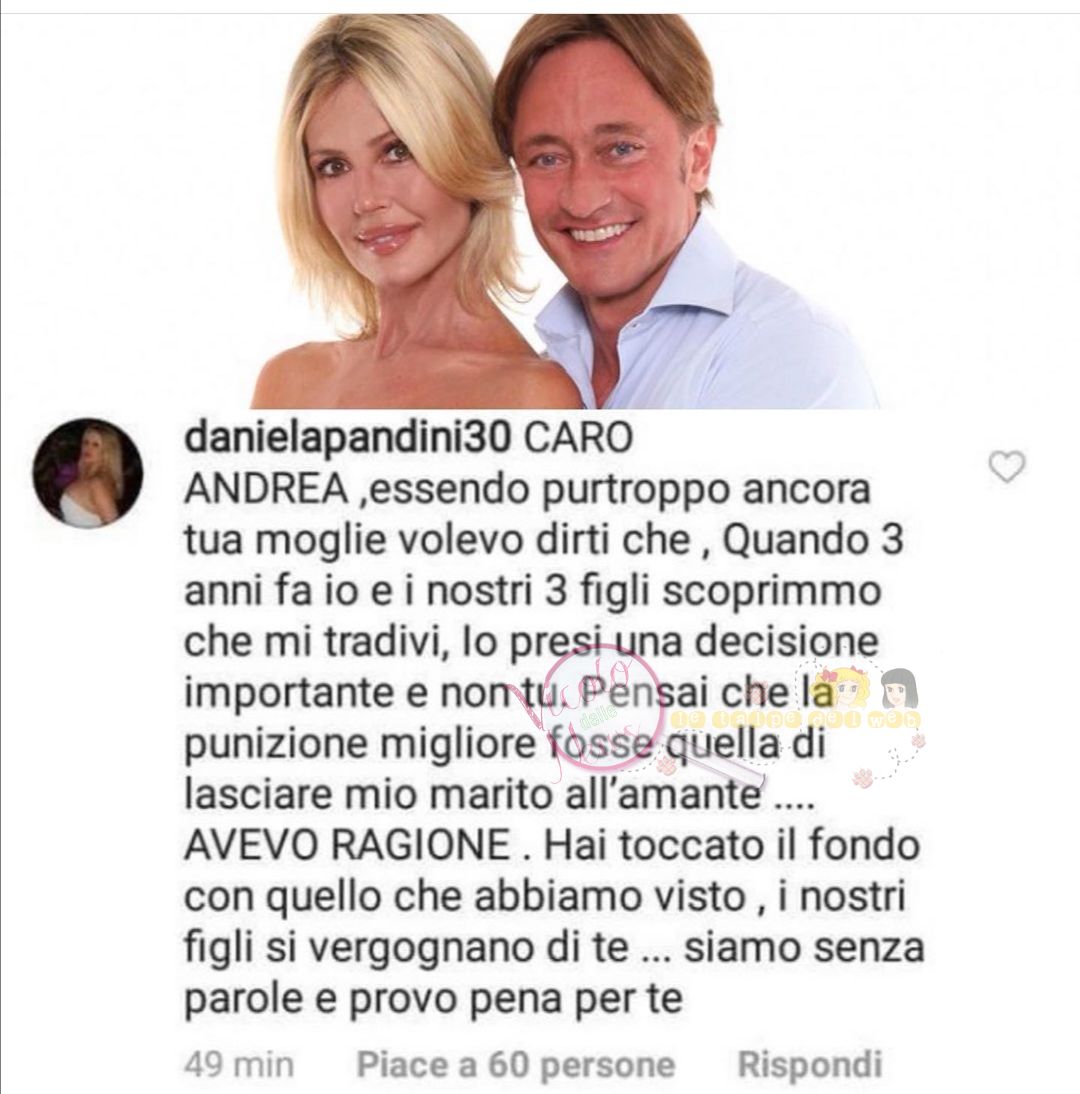Select the 49 min timestamp
Screen dimensions: 1080x1094
click(x=239, y=1065)
